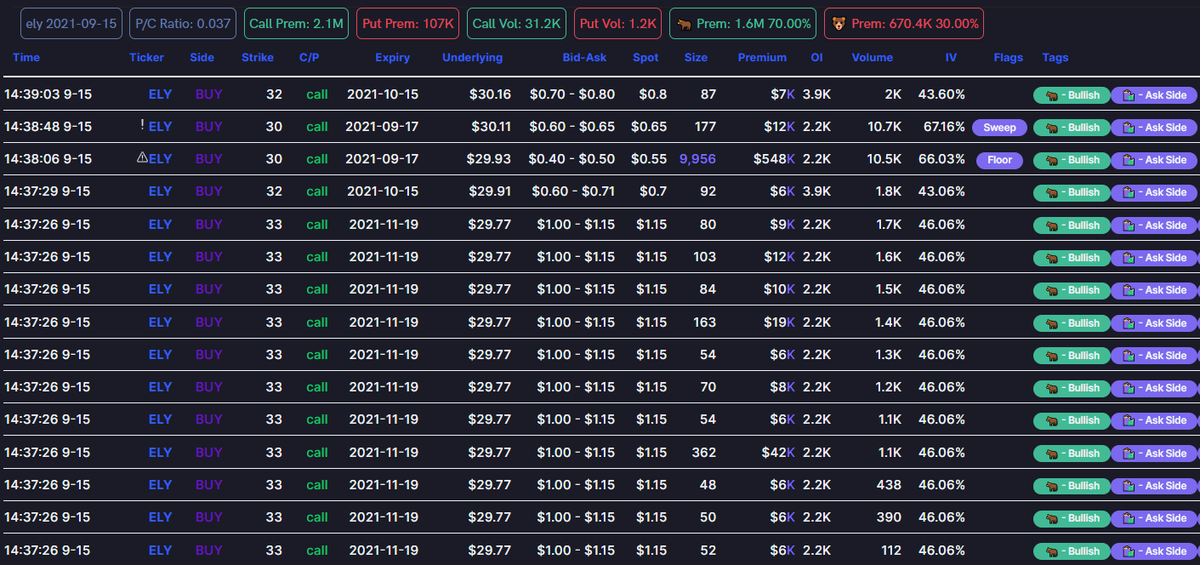This screenshot has width=1200, height=565.
Task: Click the bull icon in the Sweep row's Bullish tag
Action: 1052,128
